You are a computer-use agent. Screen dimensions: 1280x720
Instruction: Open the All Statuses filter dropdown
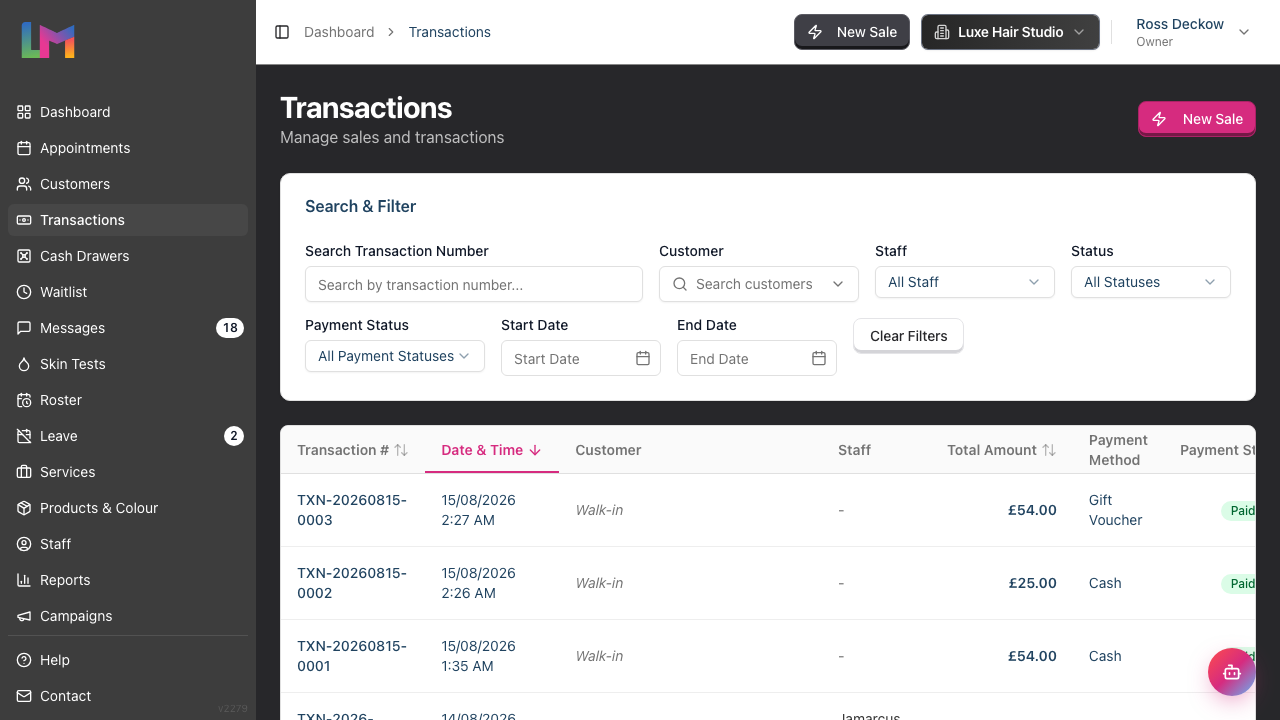point(1151,282)
